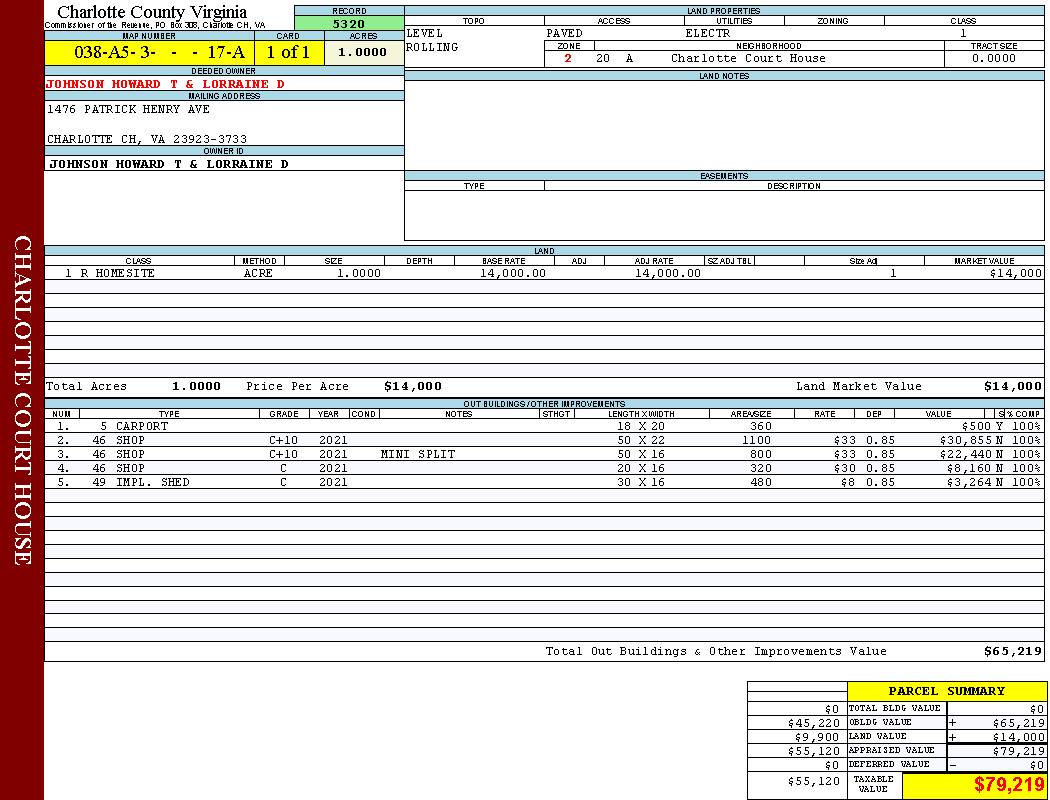This screenshot has height=800, width=1050.
Task: Click the 1476 Patrick Henry Ave mailing address
Action: (x=128, y=109)
